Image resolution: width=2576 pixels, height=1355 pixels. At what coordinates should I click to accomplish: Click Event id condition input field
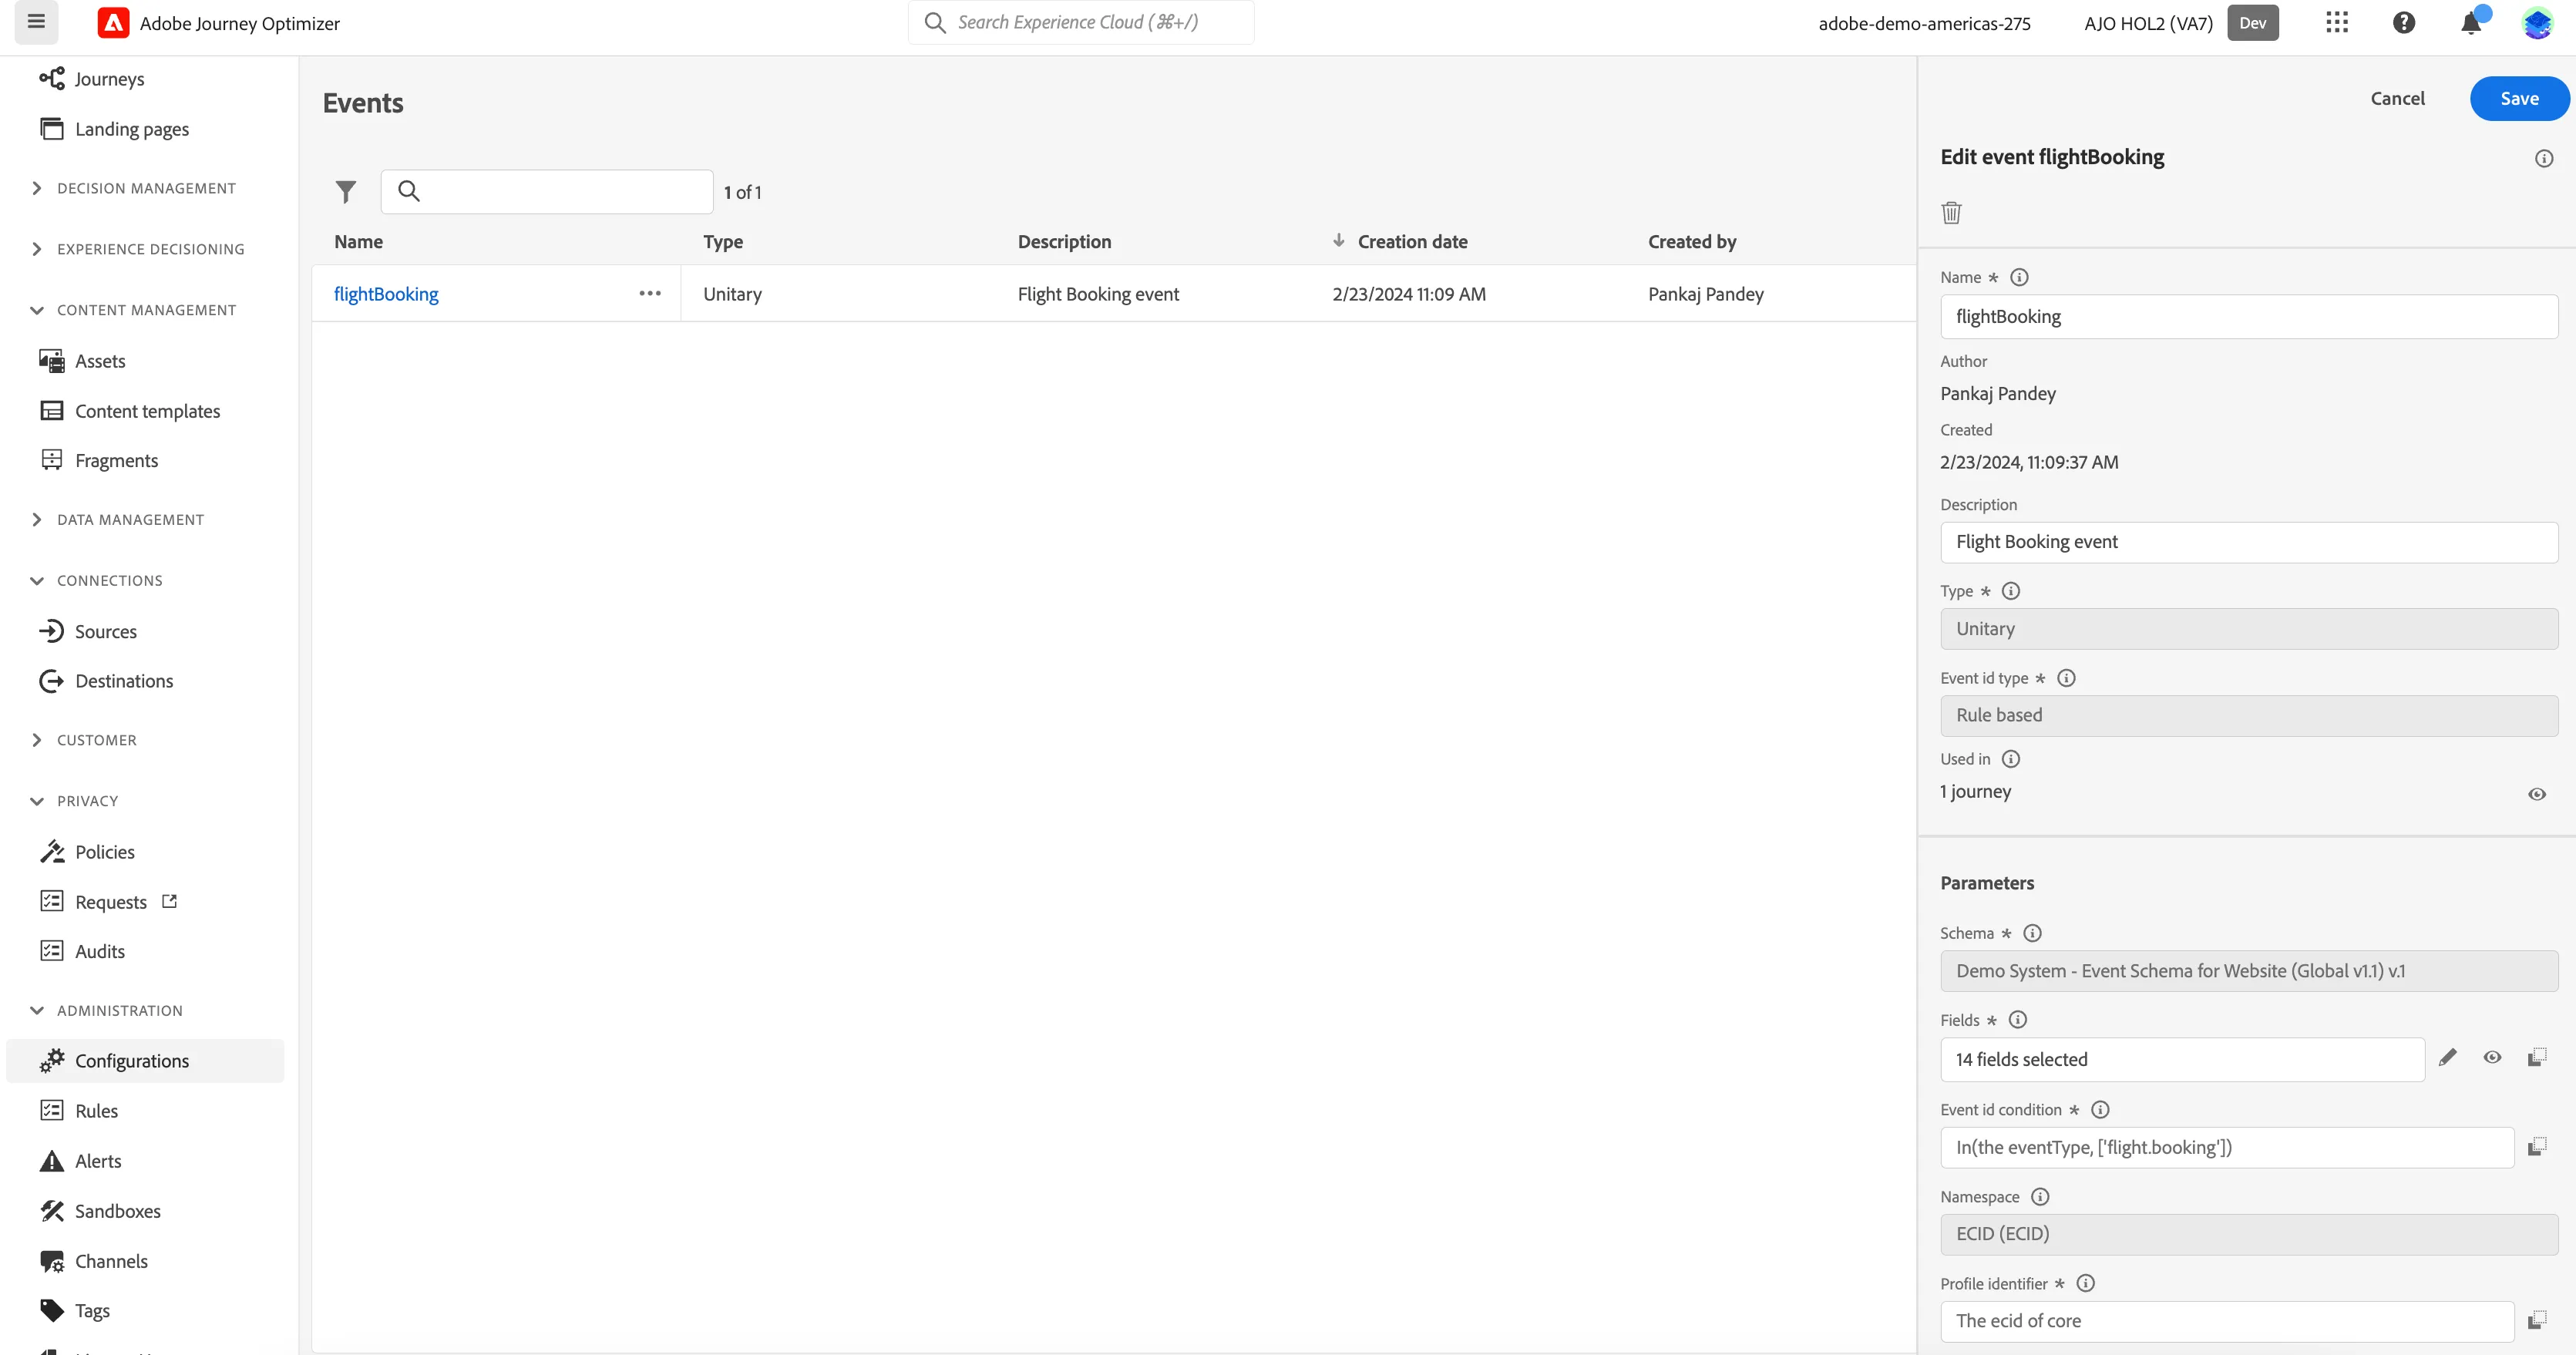[2227, 1147]
